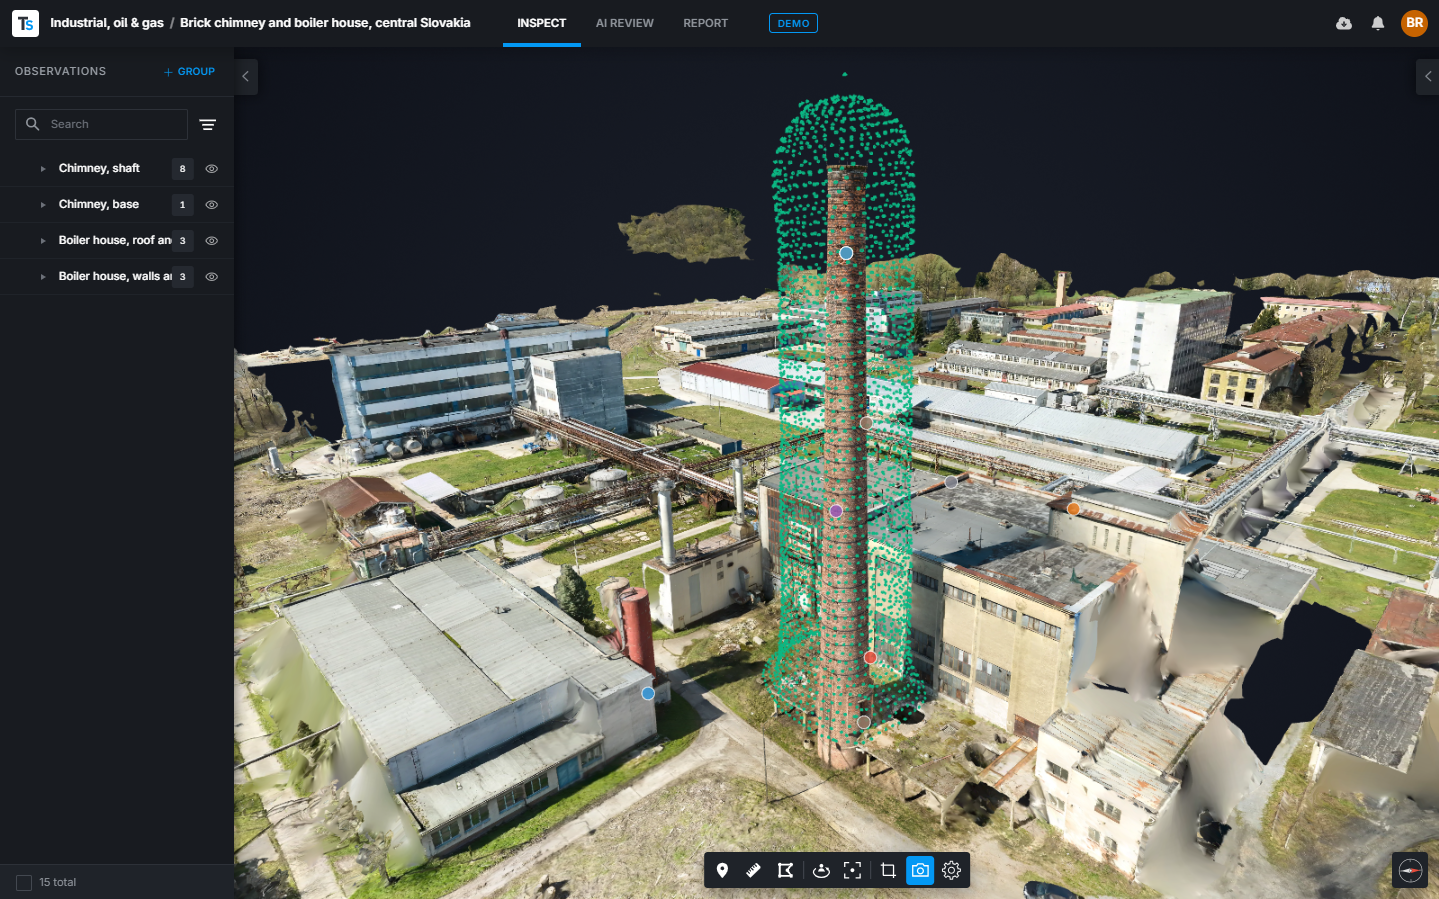The image size is (1439, 899).
Task: Select the orange observation marker on roof
Action: 1073,509
